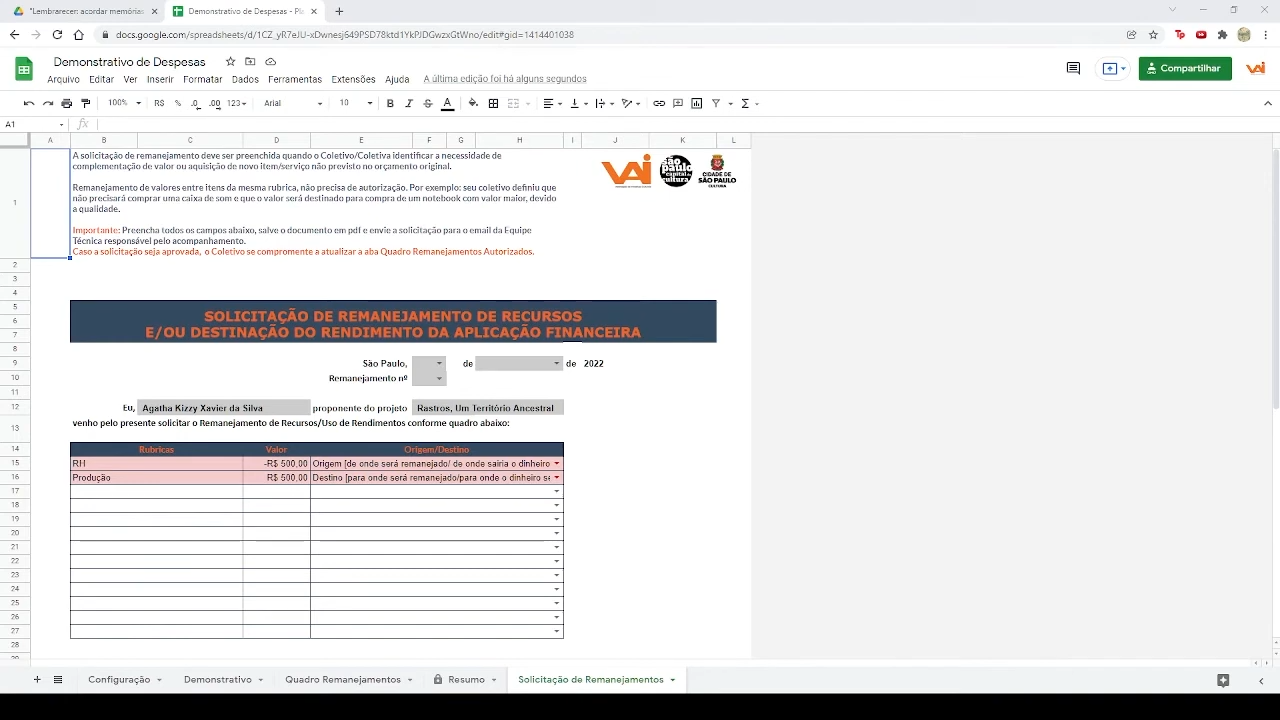Open 'A última edição foi há alguns segundos' link

[x=504, y=79]
